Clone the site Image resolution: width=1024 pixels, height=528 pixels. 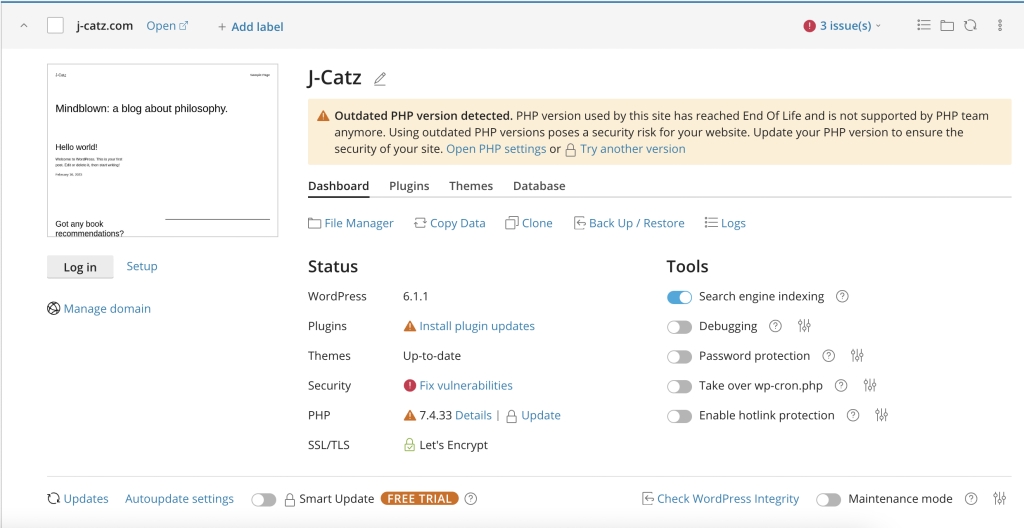coord(529,223)
